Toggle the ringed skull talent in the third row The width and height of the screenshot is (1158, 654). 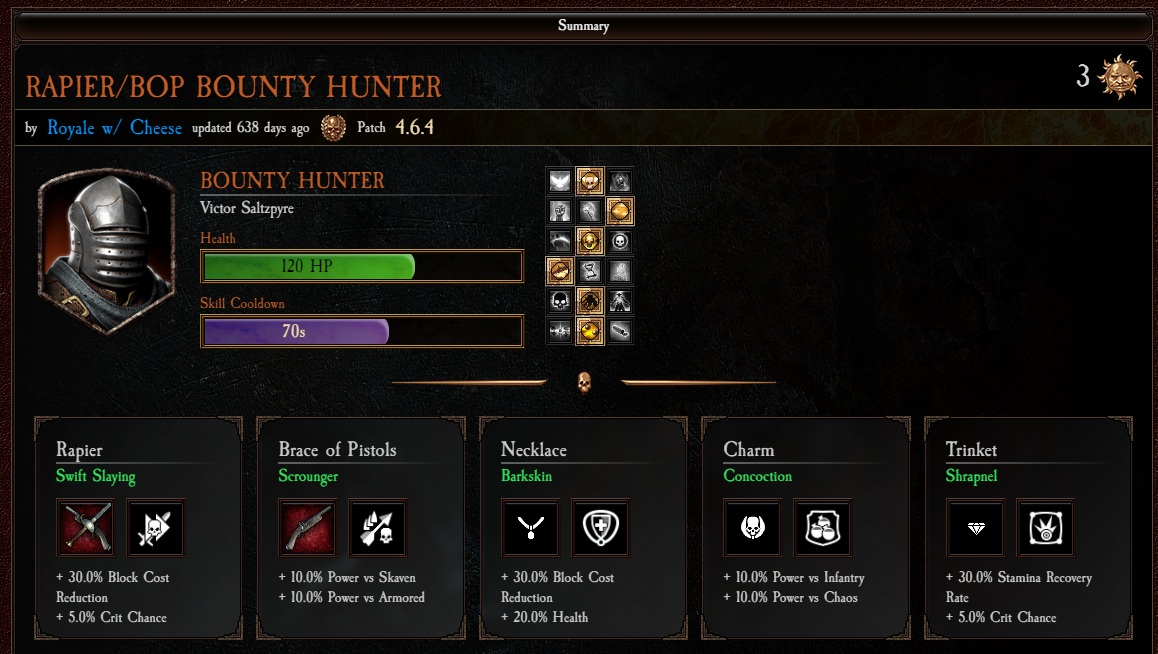click(620, 241)
